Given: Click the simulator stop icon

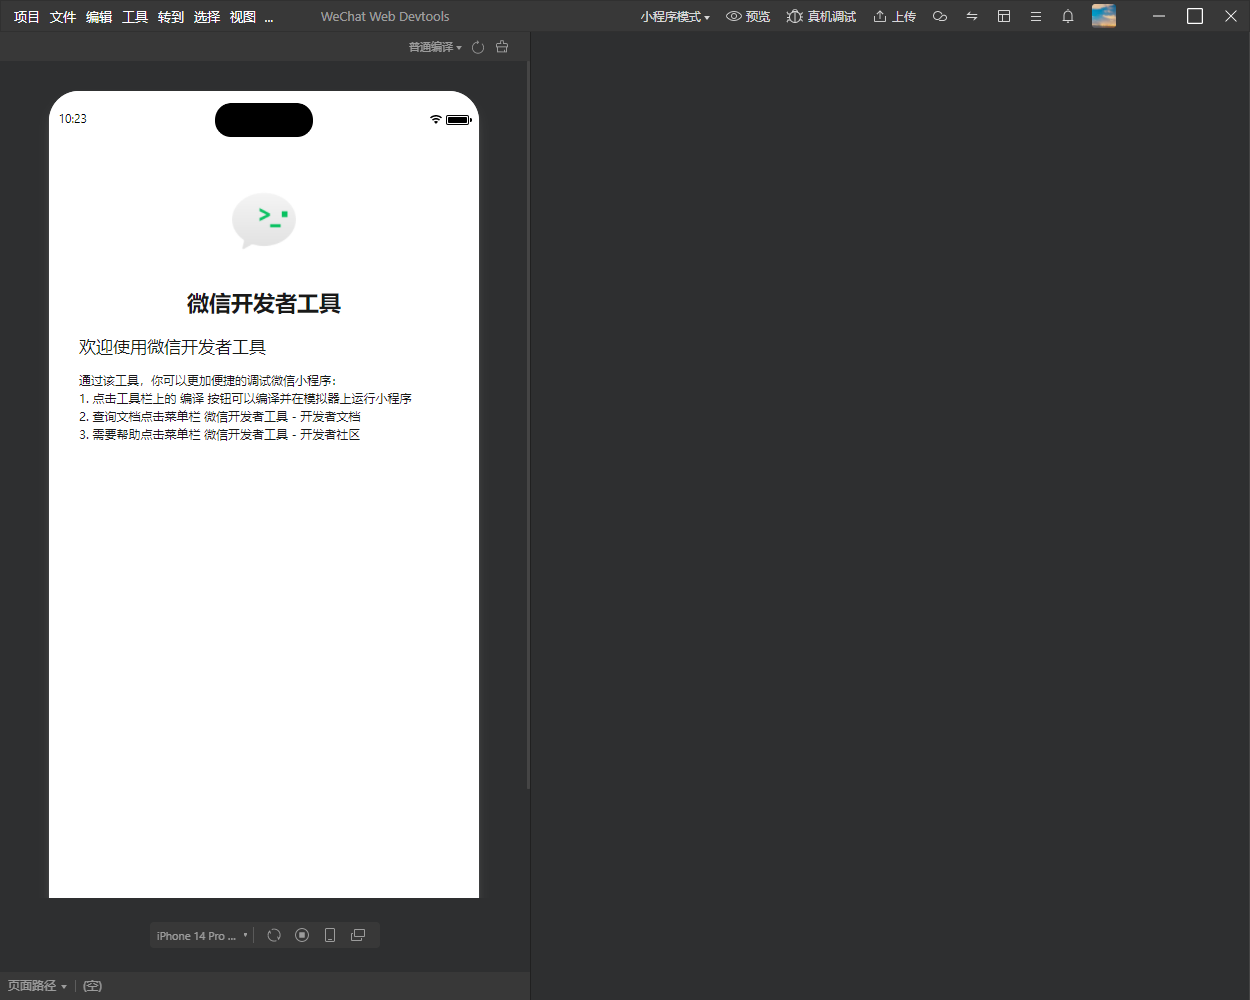Looking at the screenshot, I should pos(302,935).
